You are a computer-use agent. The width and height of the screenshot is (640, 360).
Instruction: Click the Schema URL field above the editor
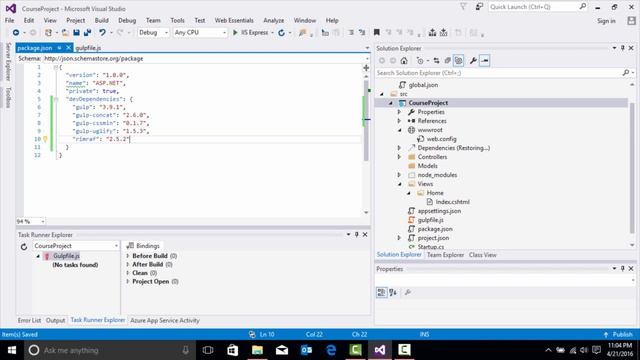coord(204,59)
